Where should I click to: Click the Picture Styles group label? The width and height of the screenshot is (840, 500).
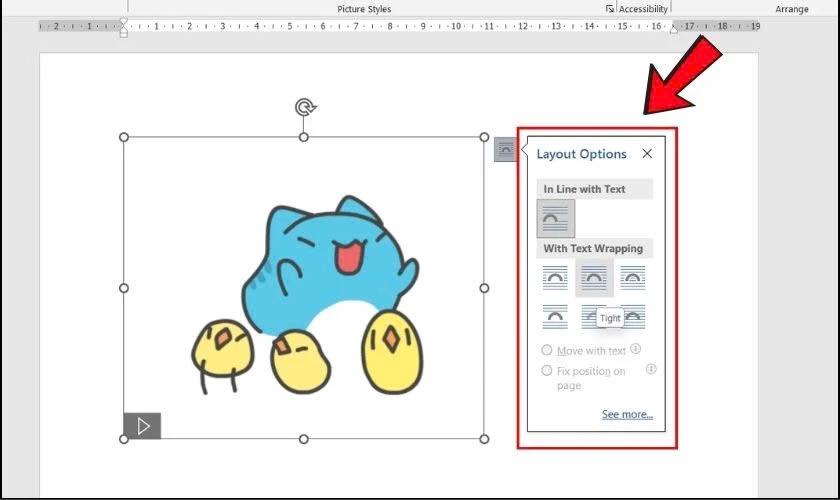click(364, 9)
